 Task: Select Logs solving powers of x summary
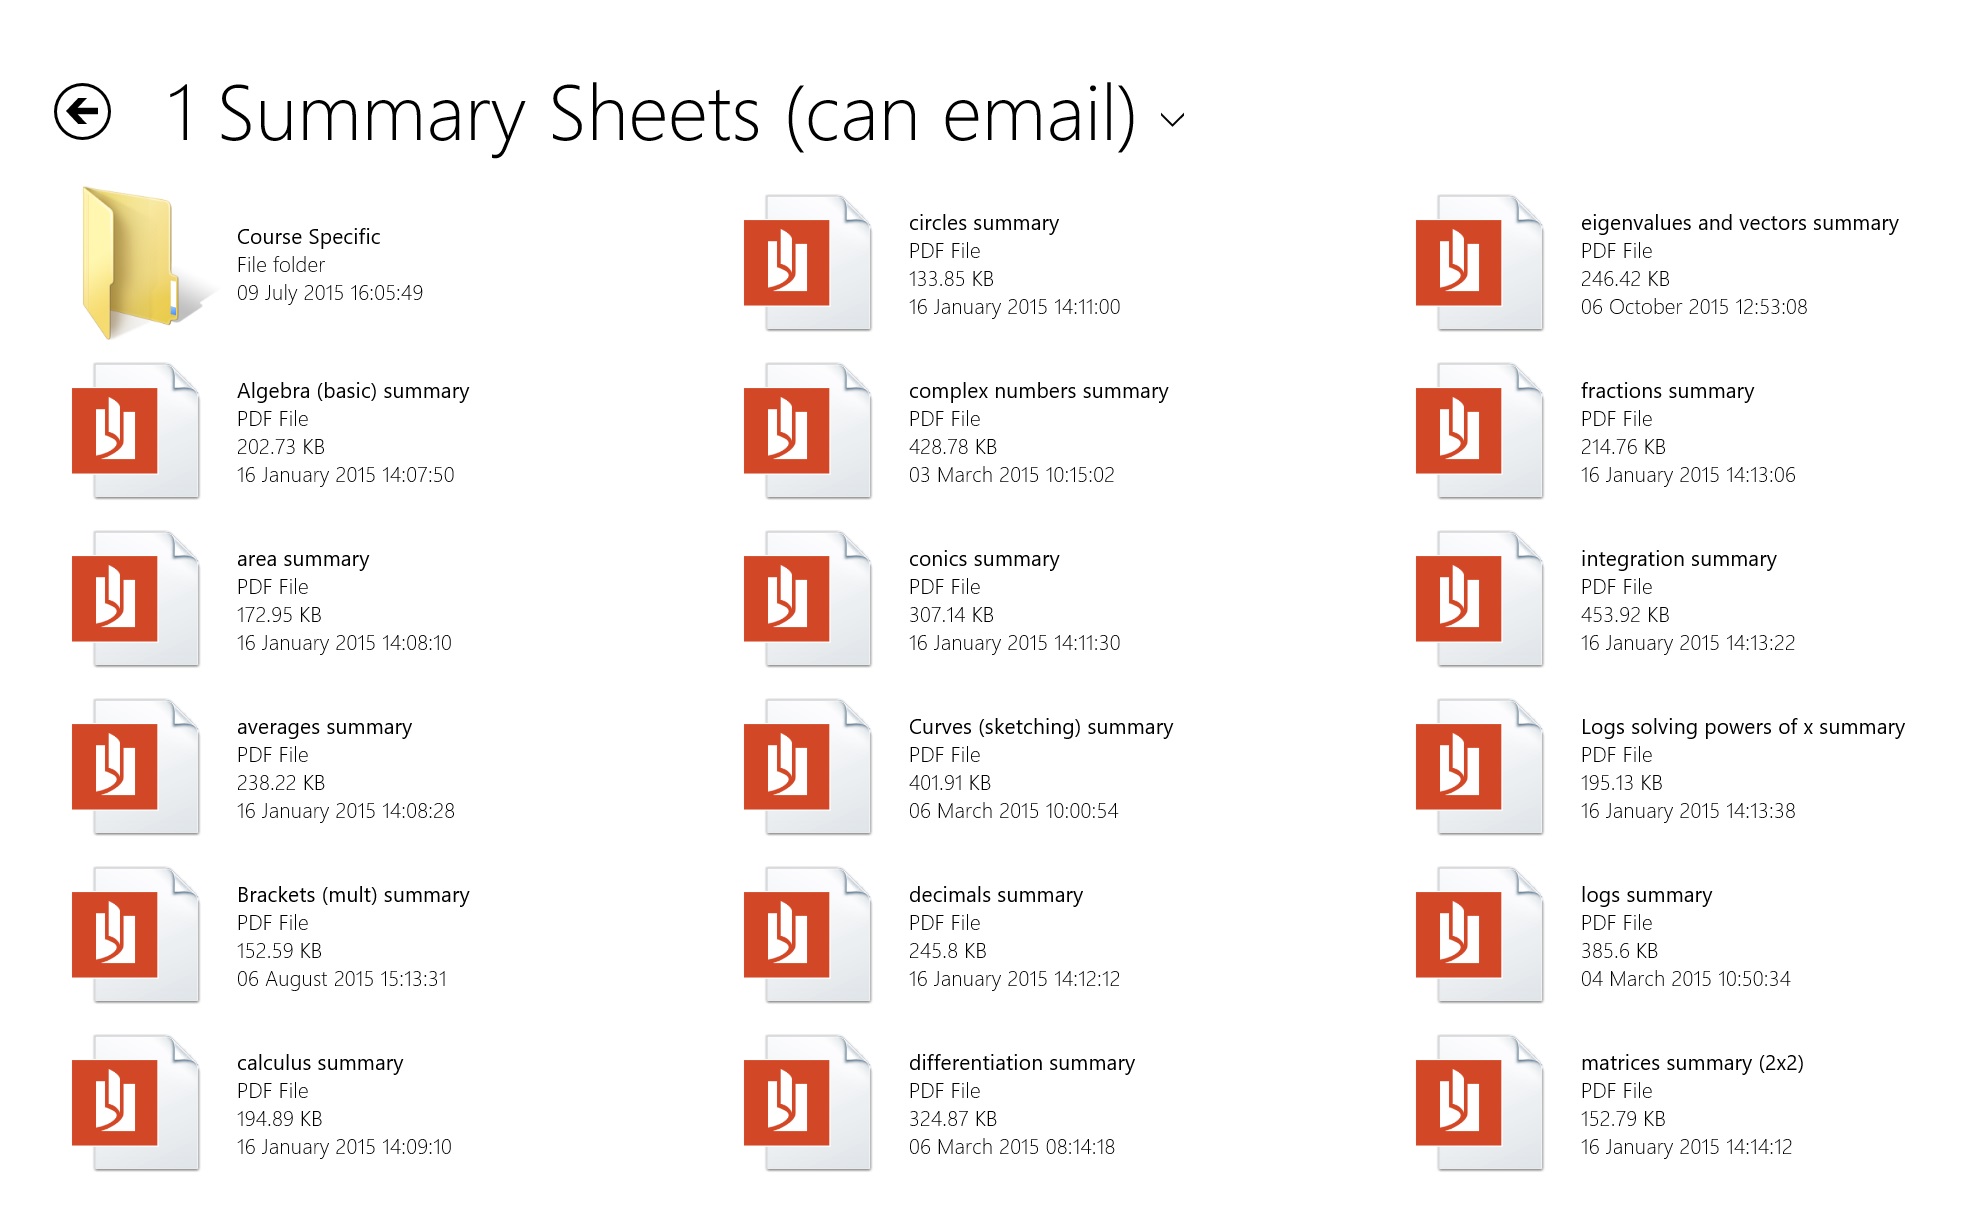click(1742, 727)
